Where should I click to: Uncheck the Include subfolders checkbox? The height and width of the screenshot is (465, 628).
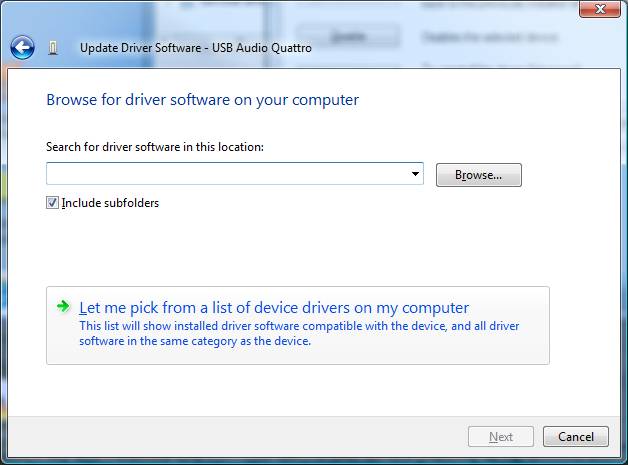tap(53, 203)
